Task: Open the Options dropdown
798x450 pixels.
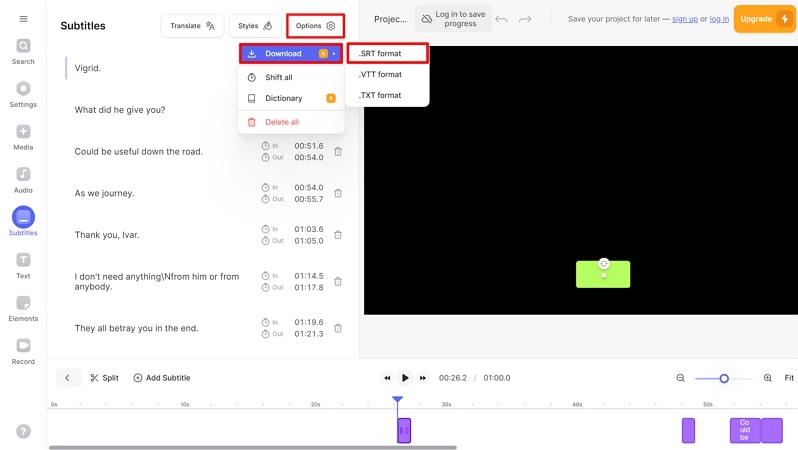Action: pos(315,25)
